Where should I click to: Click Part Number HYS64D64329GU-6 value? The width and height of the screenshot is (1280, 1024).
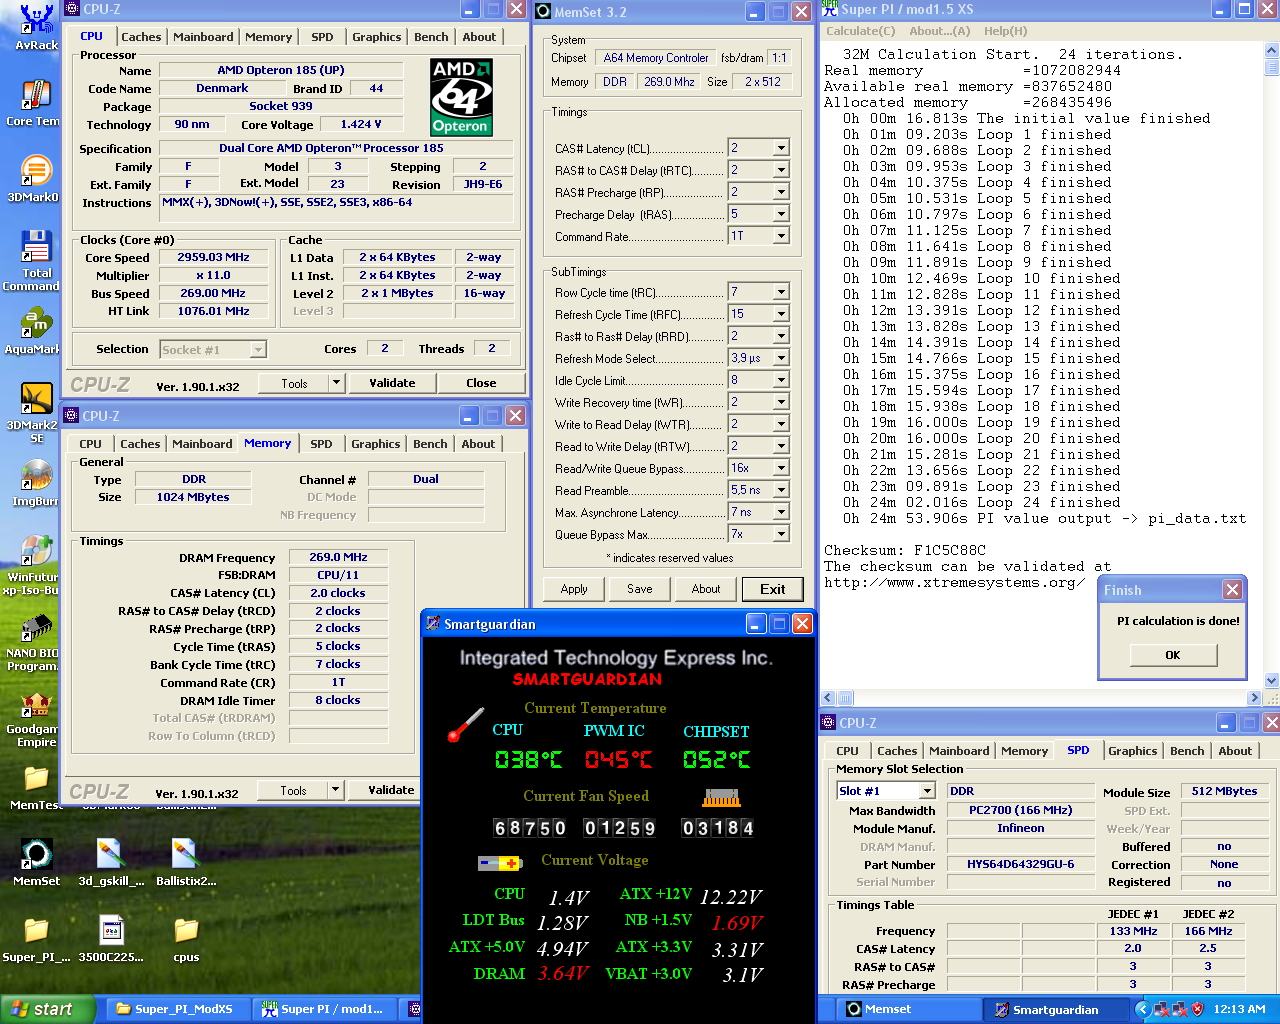point(1020,864)
